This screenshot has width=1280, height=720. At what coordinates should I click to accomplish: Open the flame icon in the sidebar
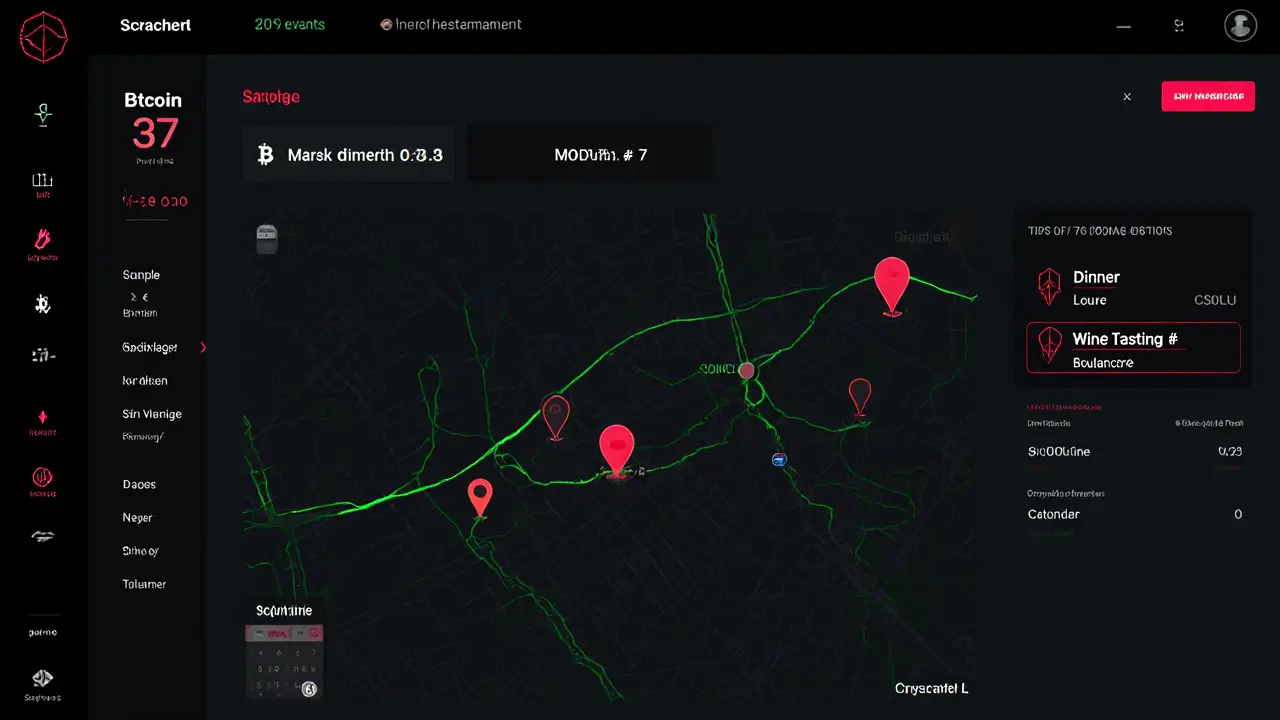(42, 240)
